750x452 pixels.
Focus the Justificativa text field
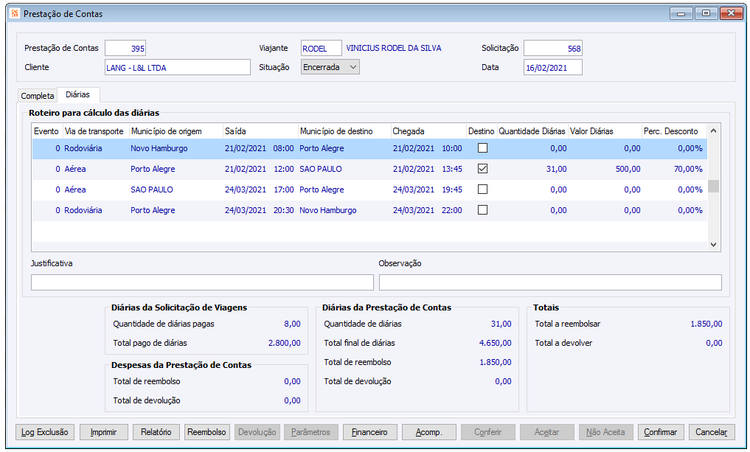tap(202, 282)
